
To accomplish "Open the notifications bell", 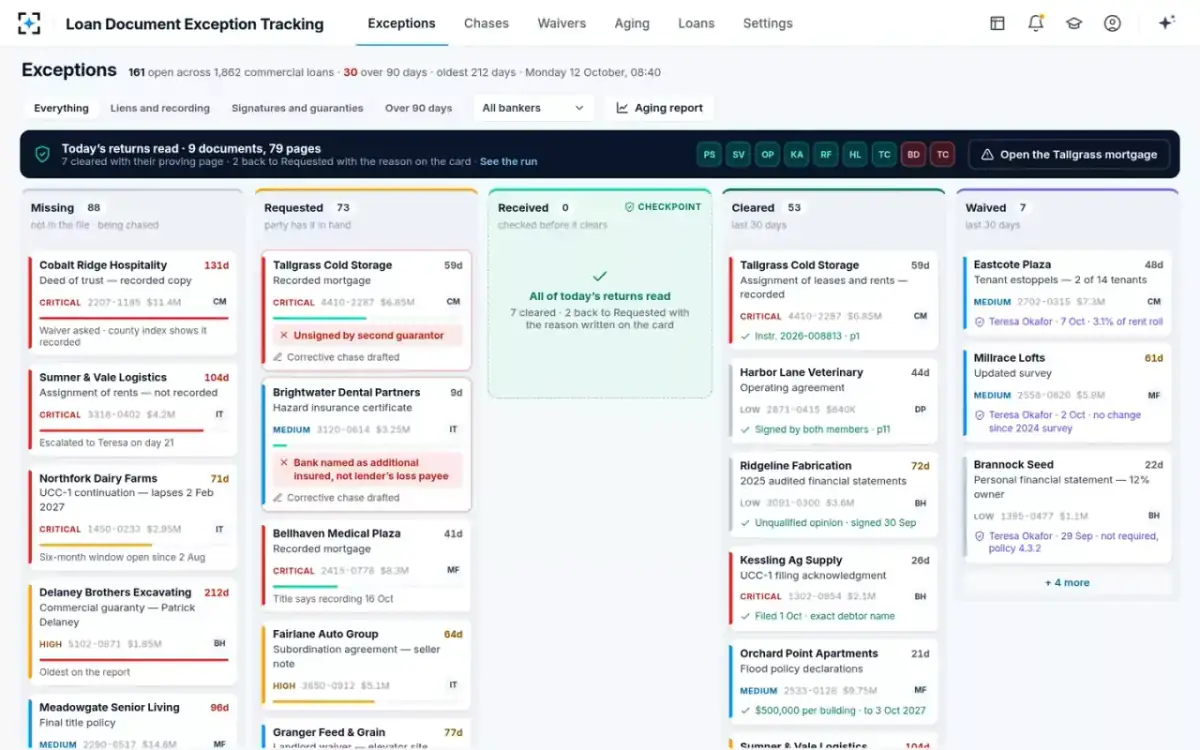I will tap(1036, 23).
